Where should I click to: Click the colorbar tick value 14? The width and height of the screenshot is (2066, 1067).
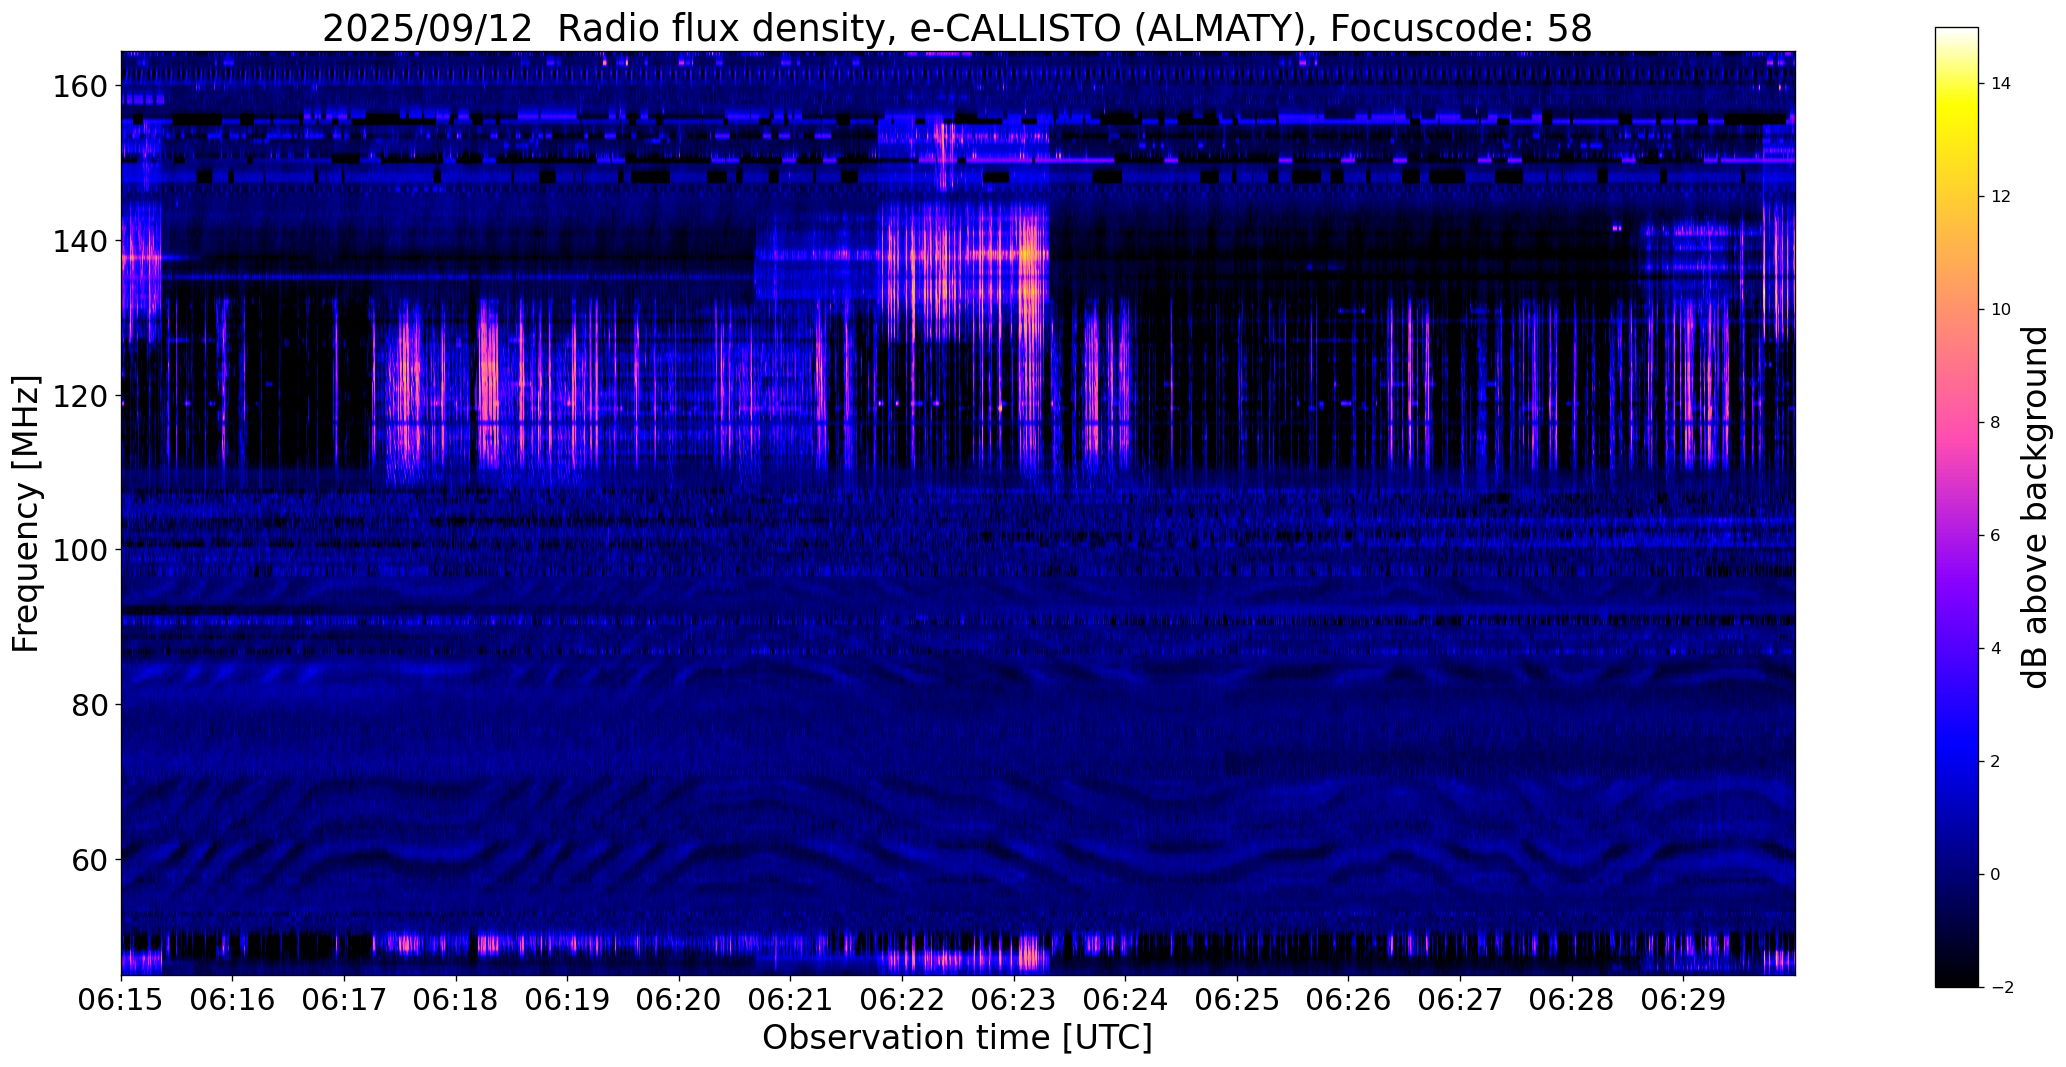click(2001, 83)
